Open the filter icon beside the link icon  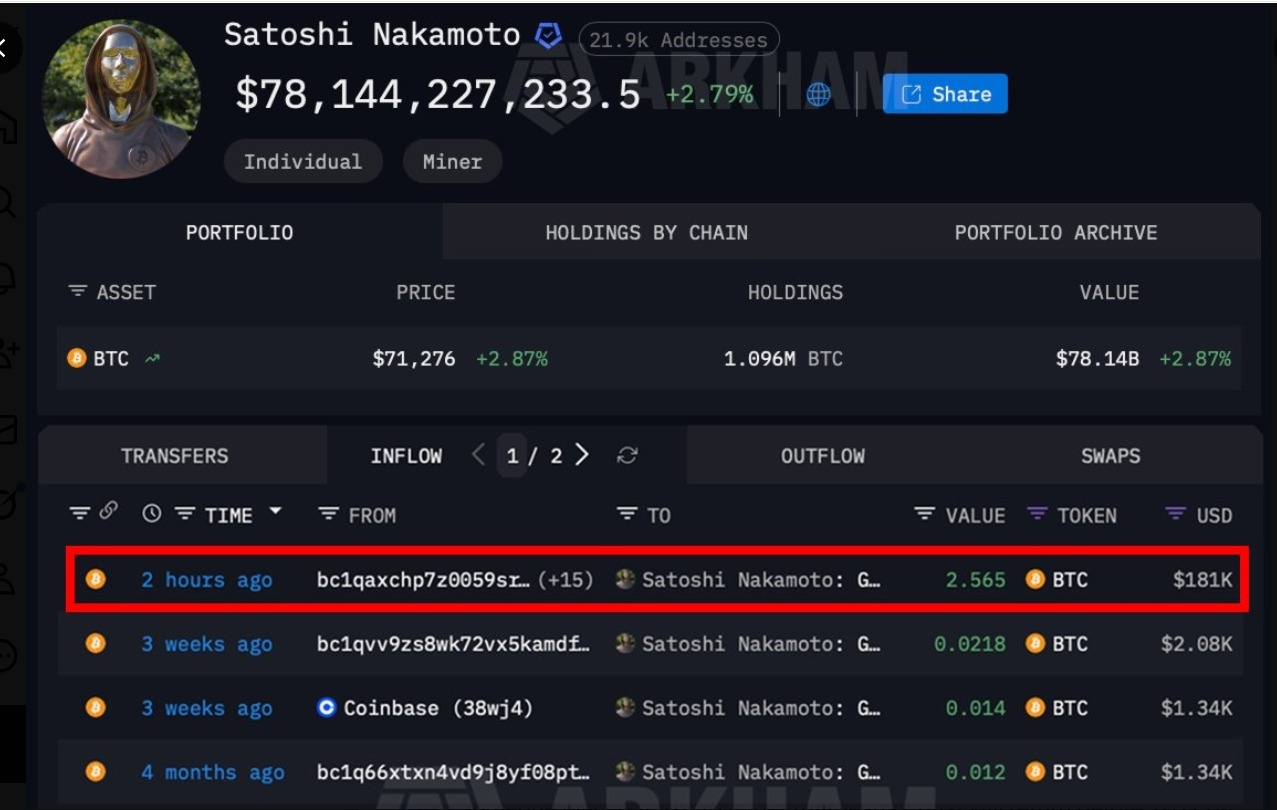[x=79, y=514]
